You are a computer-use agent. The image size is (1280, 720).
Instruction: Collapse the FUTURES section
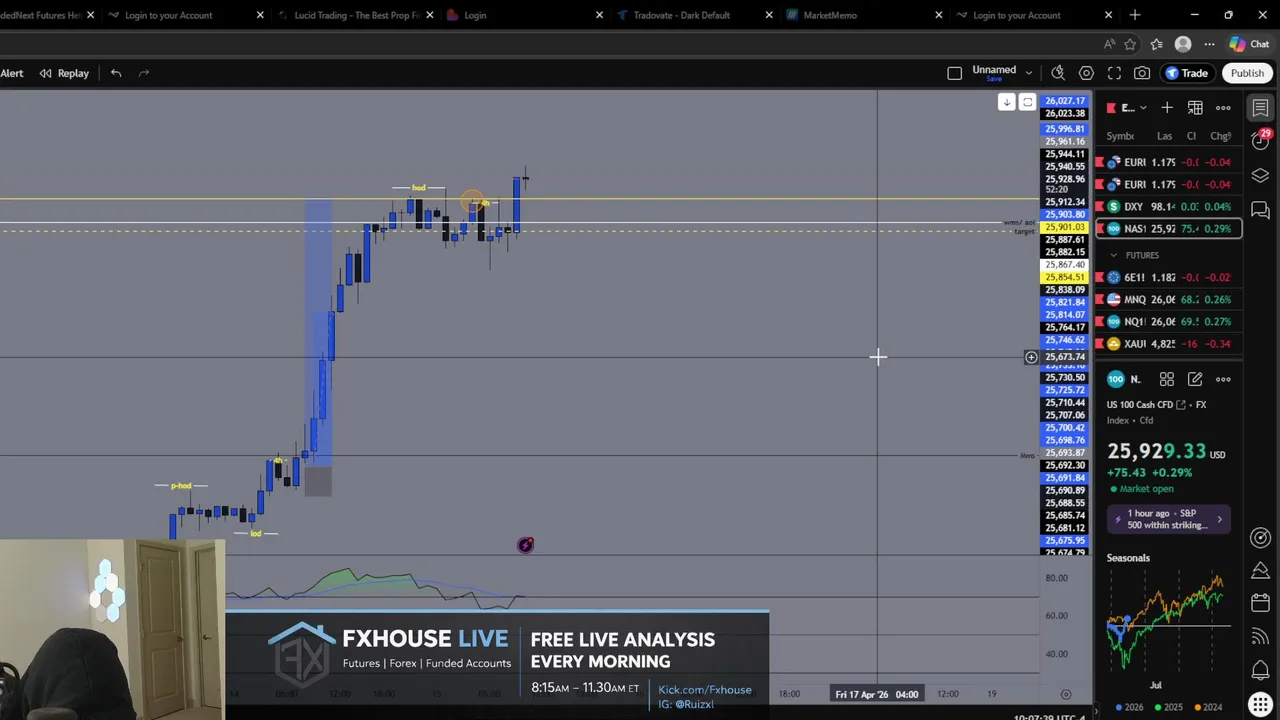(1113, 255)
